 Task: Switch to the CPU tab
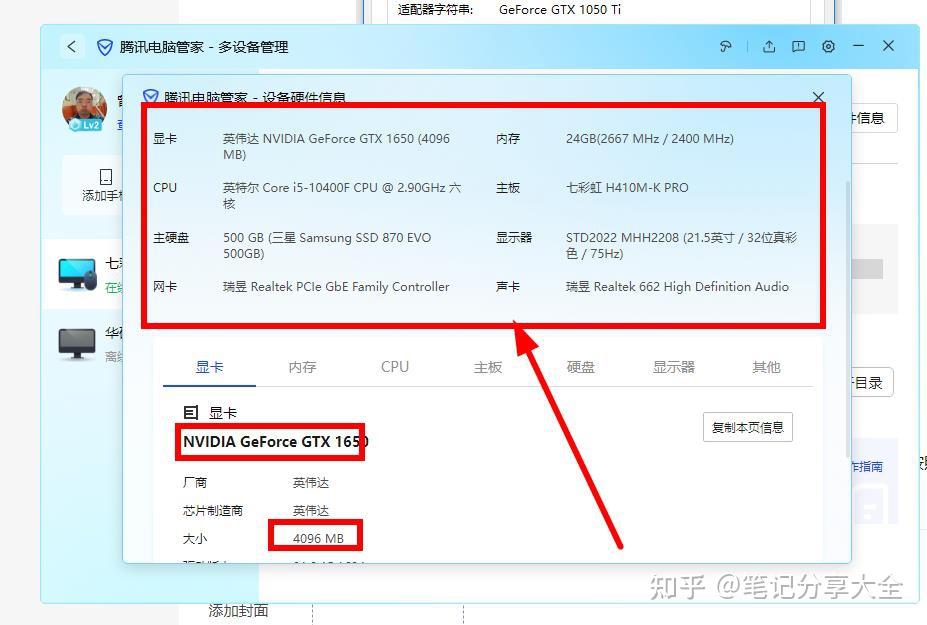(395, 367)
